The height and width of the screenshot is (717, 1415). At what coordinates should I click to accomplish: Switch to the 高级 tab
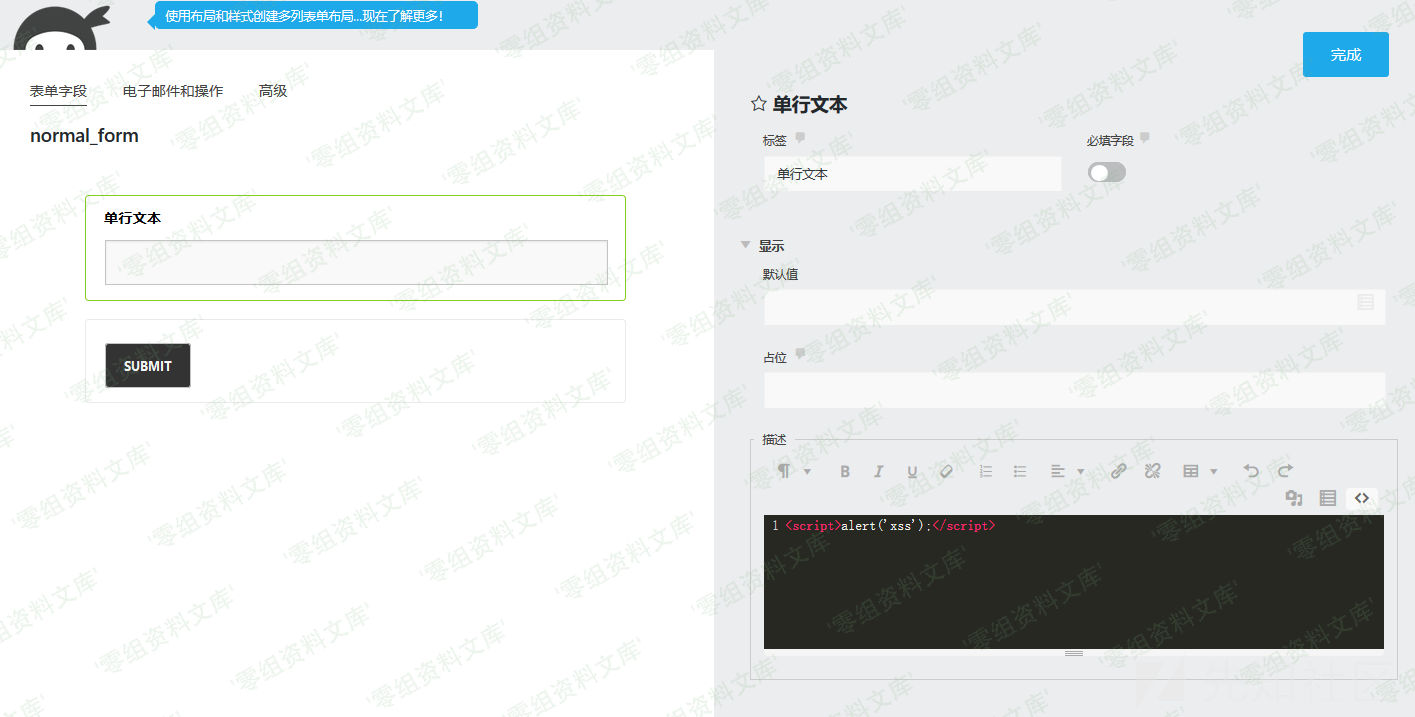coord(273,91)
